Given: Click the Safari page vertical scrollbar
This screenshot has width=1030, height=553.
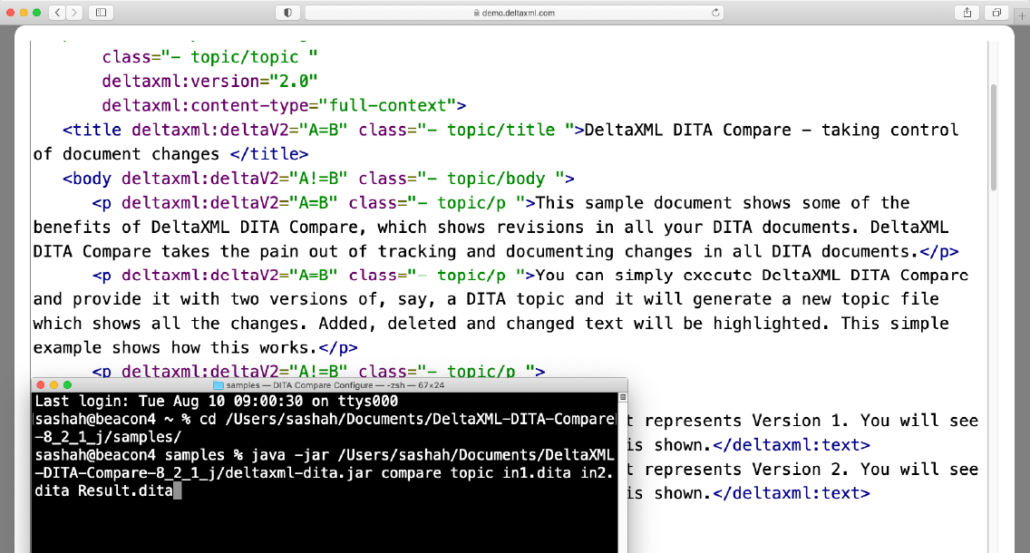Looking at the screenshot, I should [993, 137].
